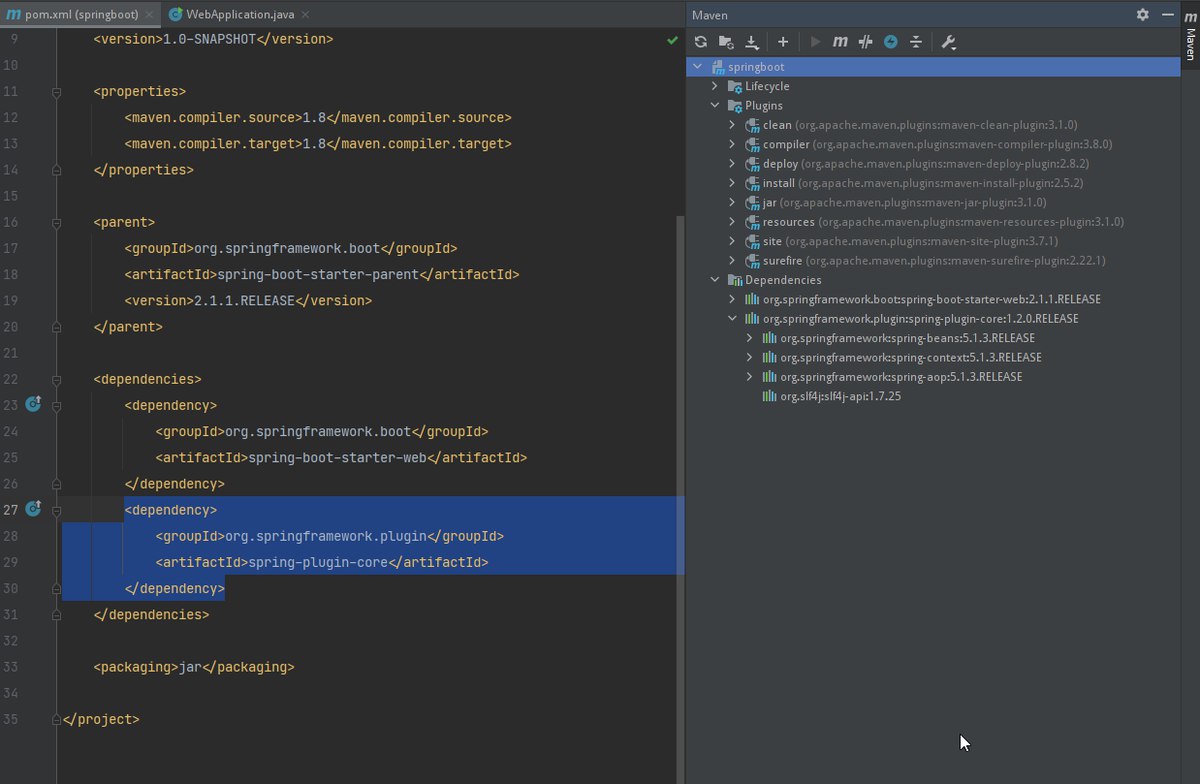Select spring-beans:5.1.3.RELEASE dependency
The height and width of the screenshot is (784, 1200).
pyautogui.click(x=907, y=338)
